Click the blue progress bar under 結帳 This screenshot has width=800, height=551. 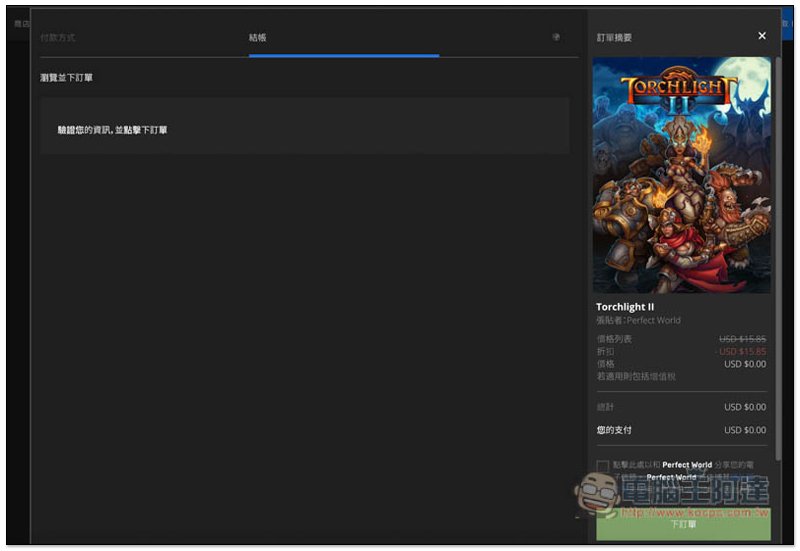(x=343, y=55)
